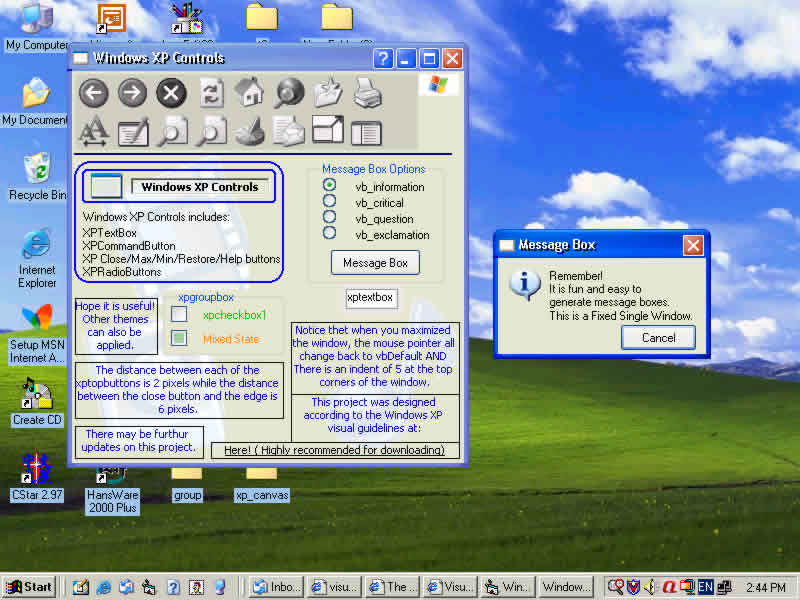
Task: Click the Forward arrow toolbar icon
Action: (132, 94)
